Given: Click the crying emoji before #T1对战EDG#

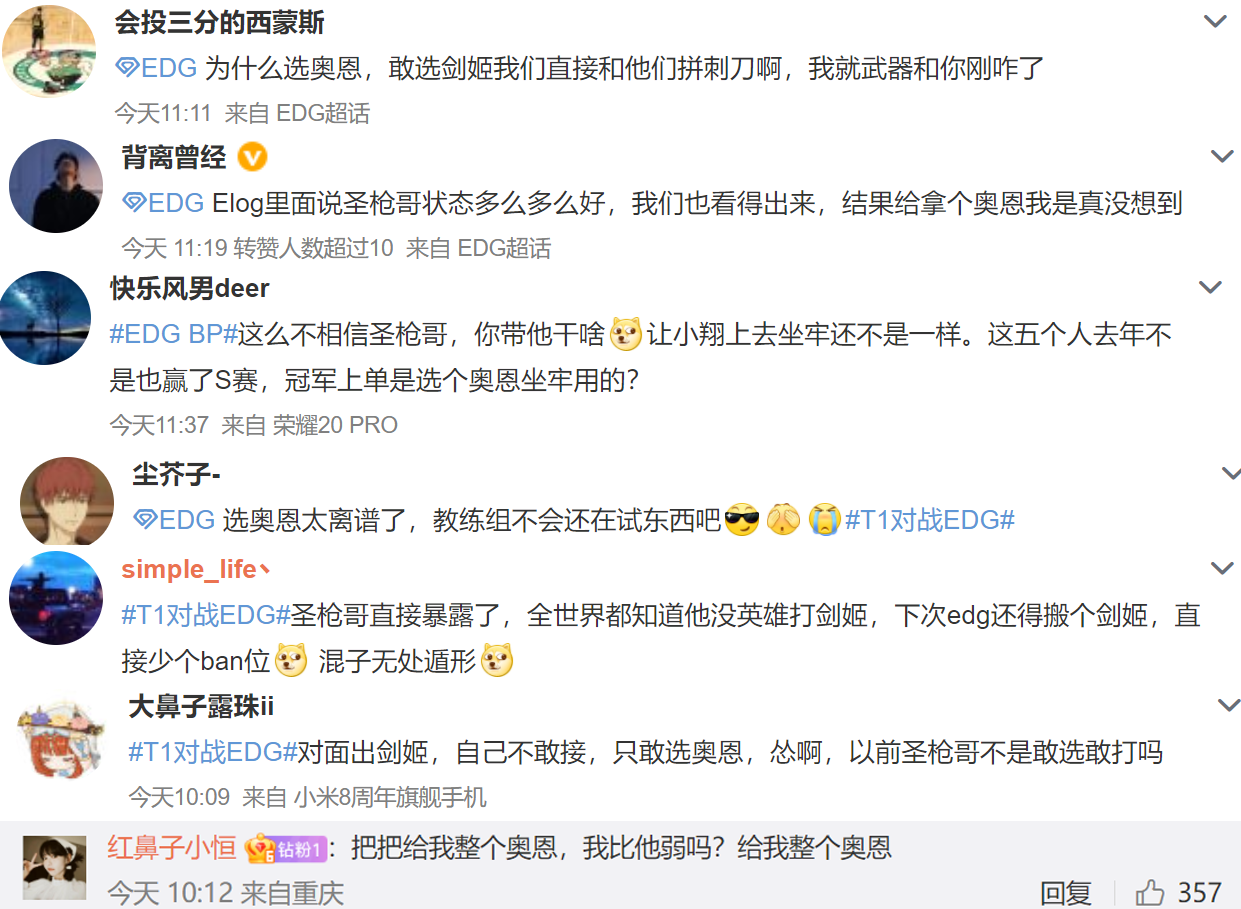Looking at the screenshot, I should tap(824, 520).
